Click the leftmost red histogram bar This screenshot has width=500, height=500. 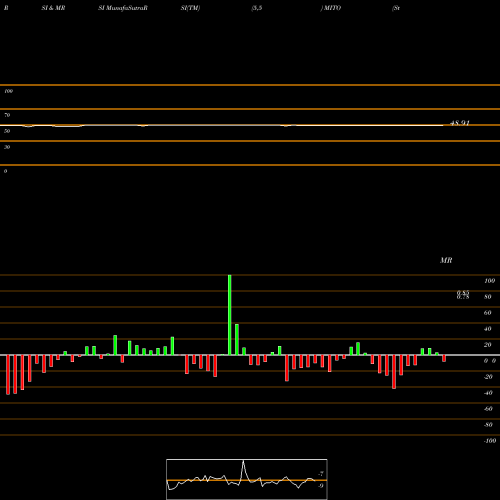coord(8,375)
